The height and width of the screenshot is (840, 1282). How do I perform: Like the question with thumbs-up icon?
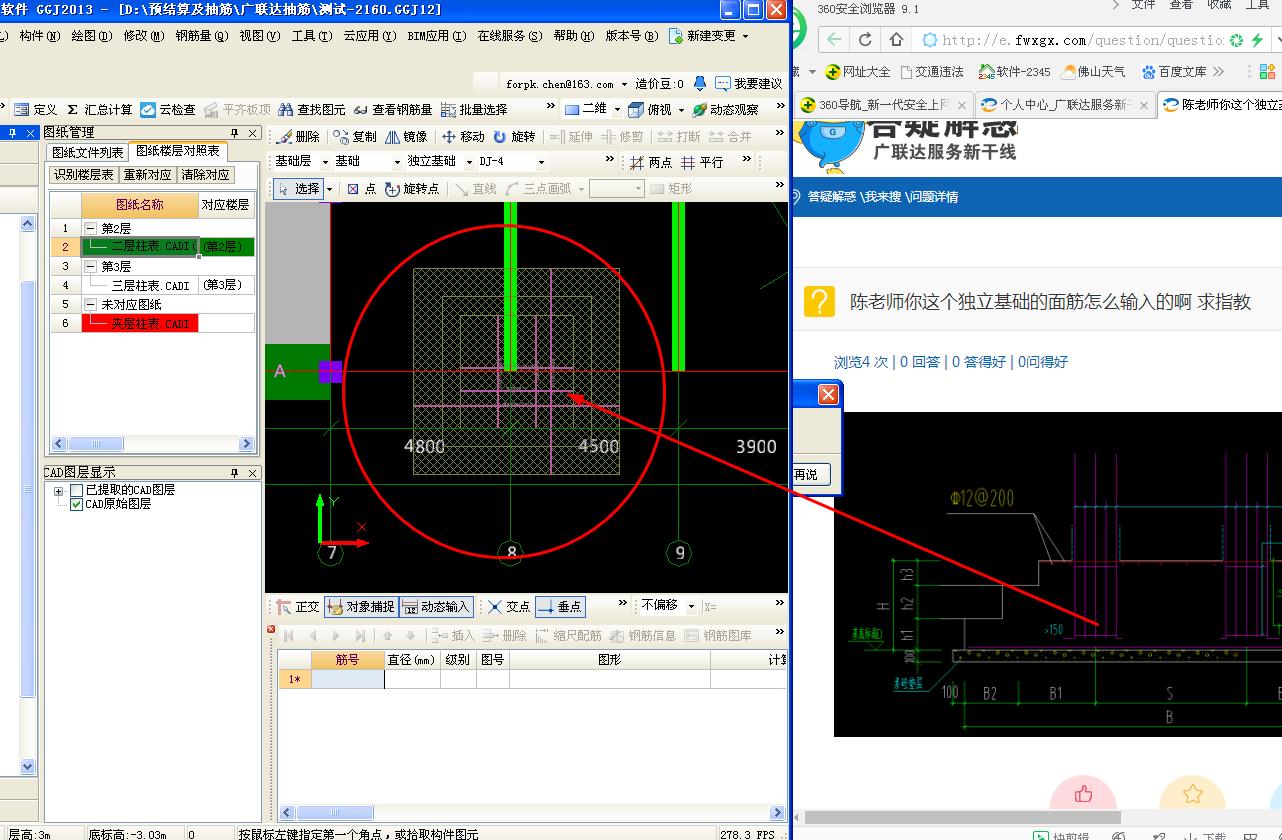1083,795
